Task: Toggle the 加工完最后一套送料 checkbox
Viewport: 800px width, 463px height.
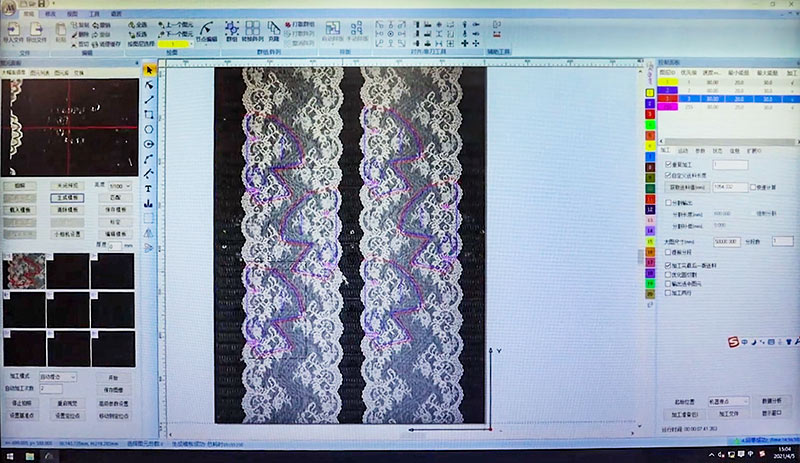Action: [669, 265]
